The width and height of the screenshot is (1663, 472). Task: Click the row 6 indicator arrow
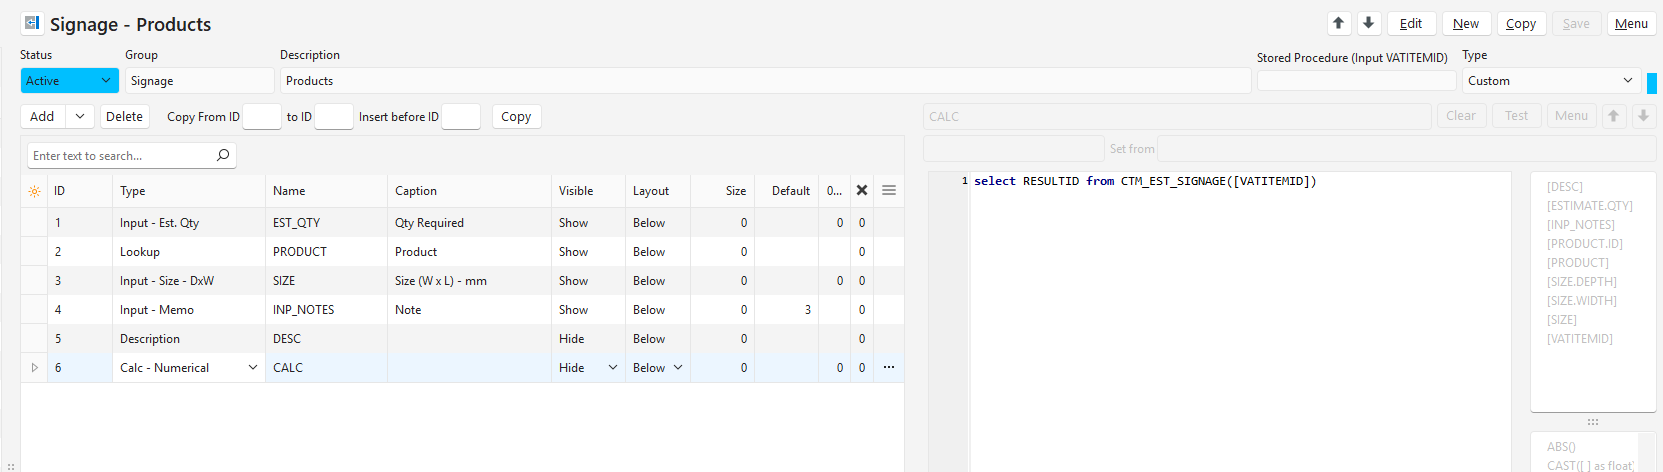click(34, 368)
